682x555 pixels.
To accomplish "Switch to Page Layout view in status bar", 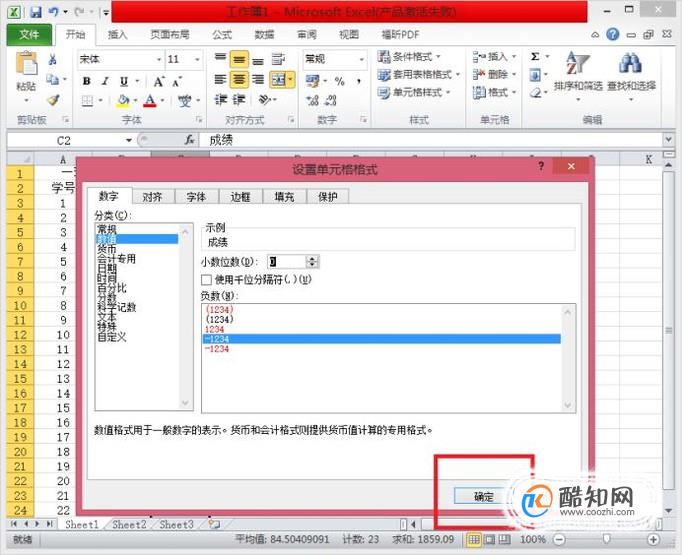I will pos(490,540).
